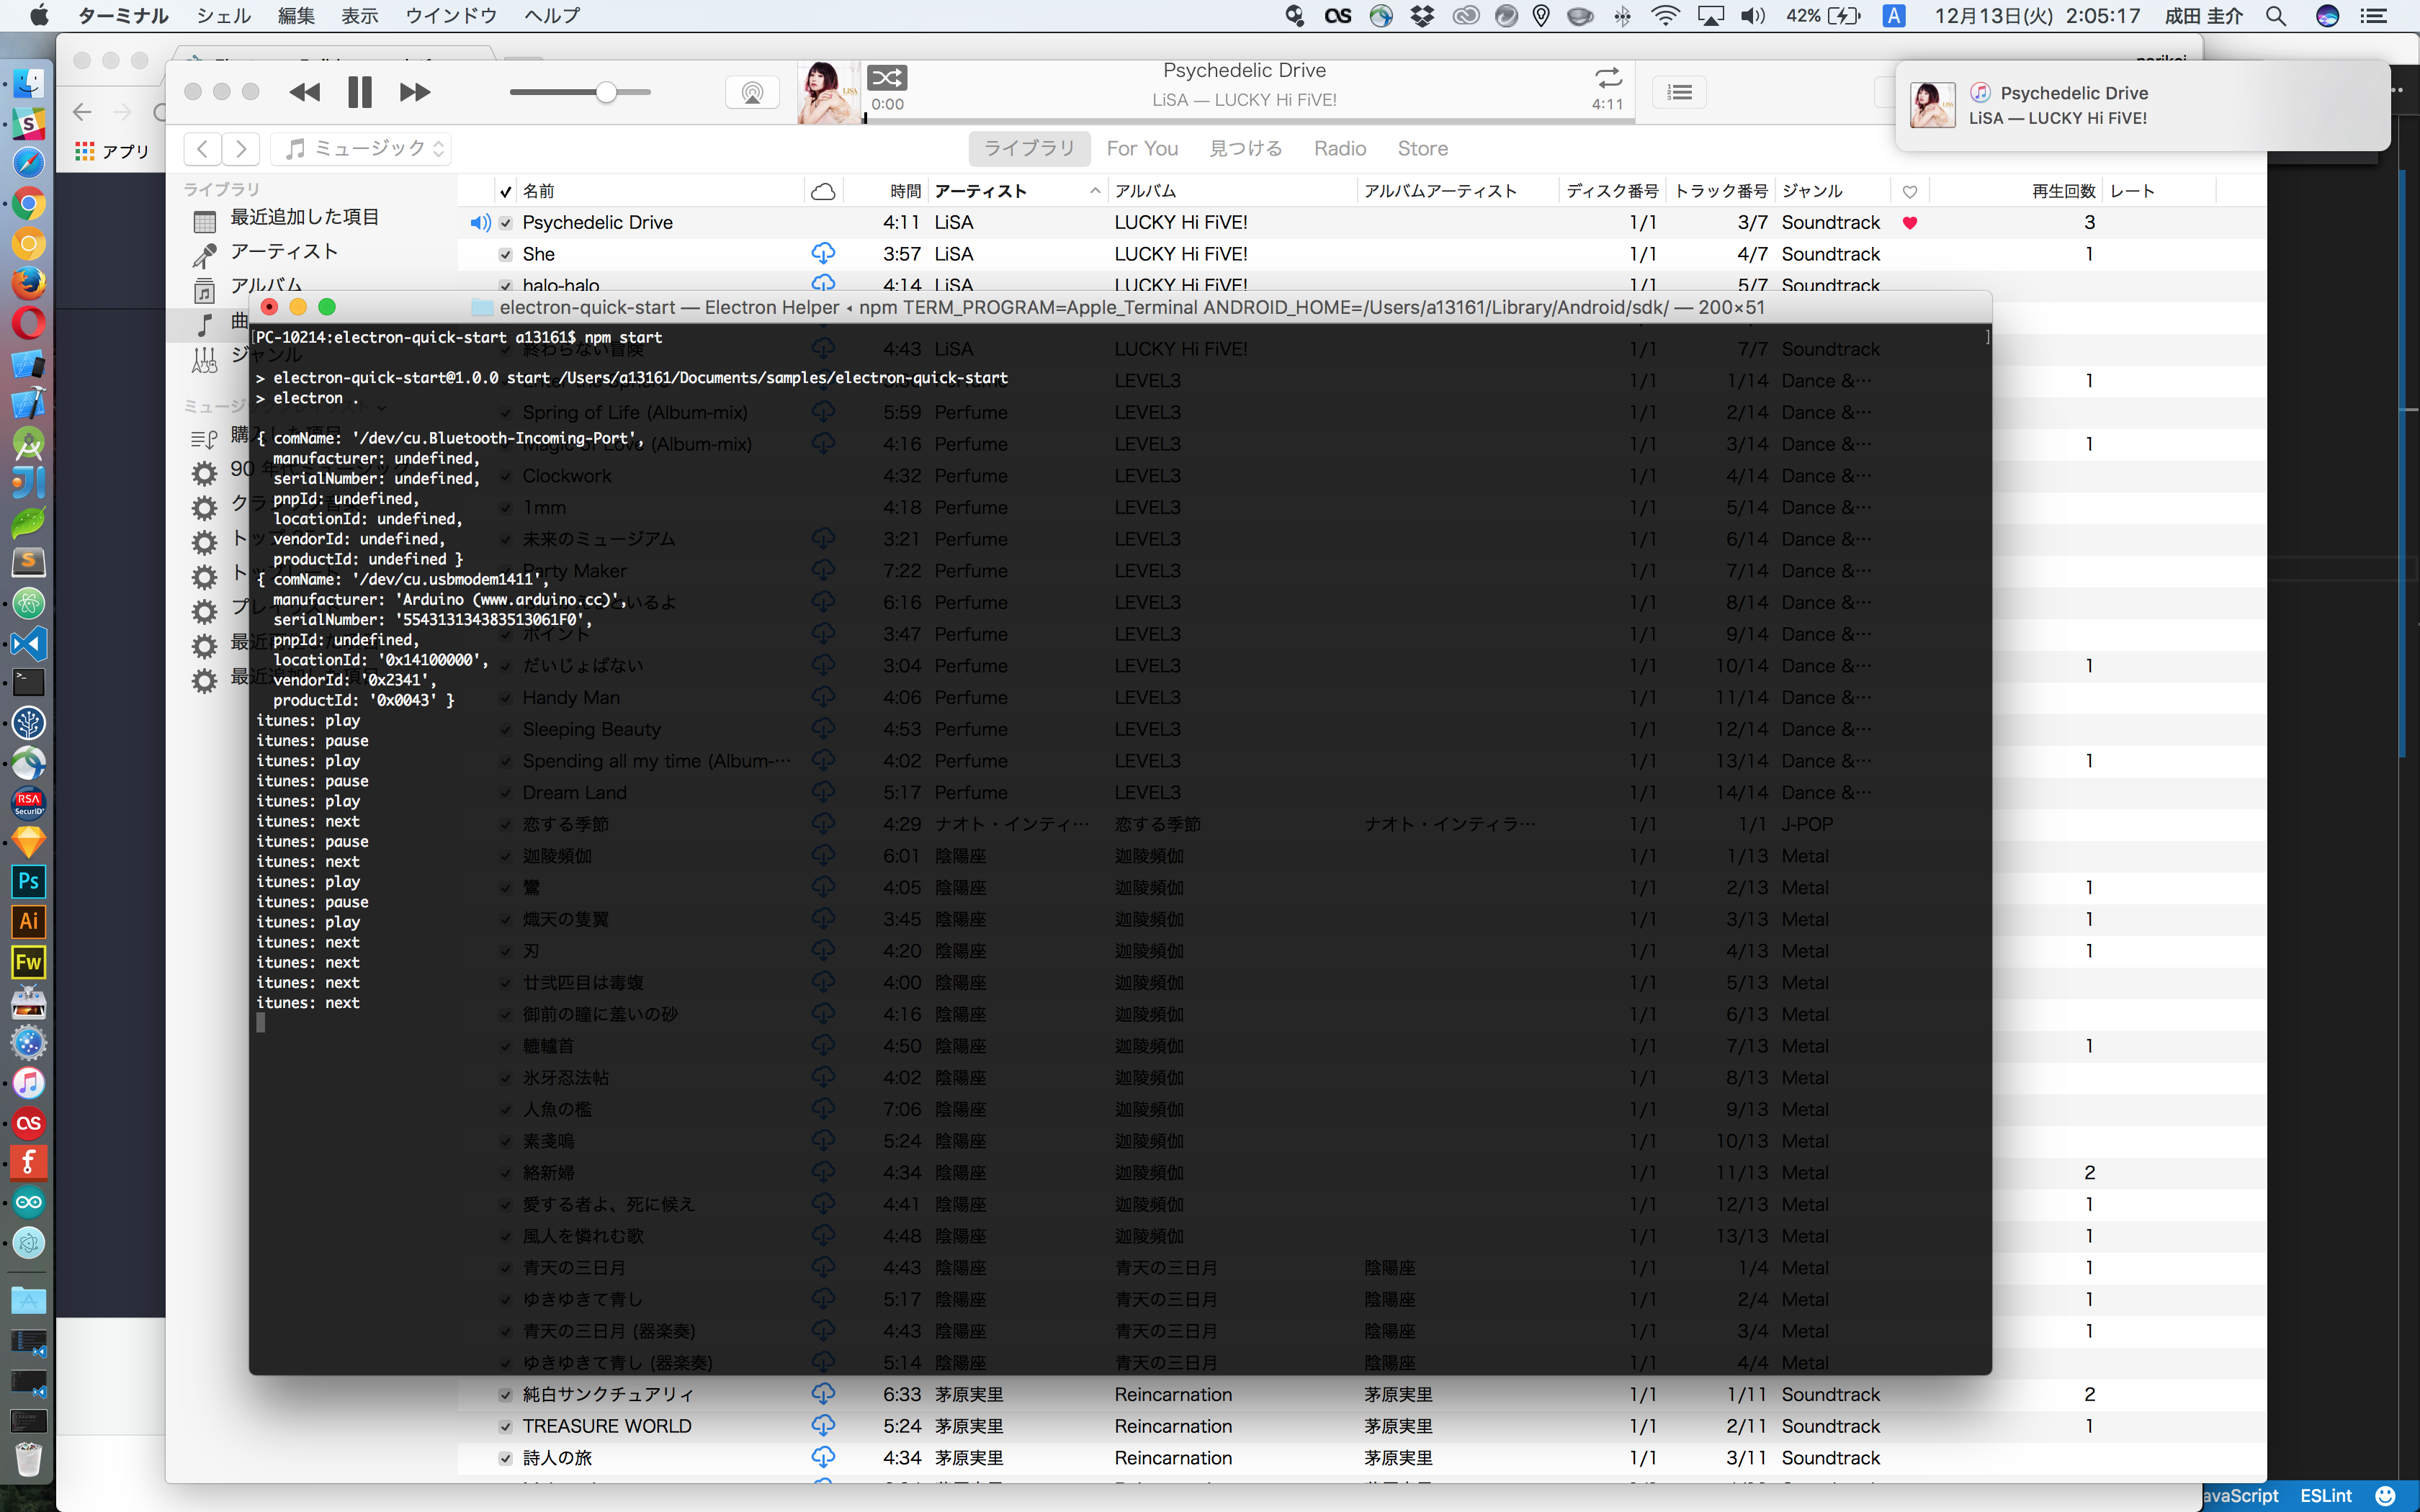Screen dimensions: 2420x1512
Task: Open the シェル menu
Action: (x=223, y=16)
